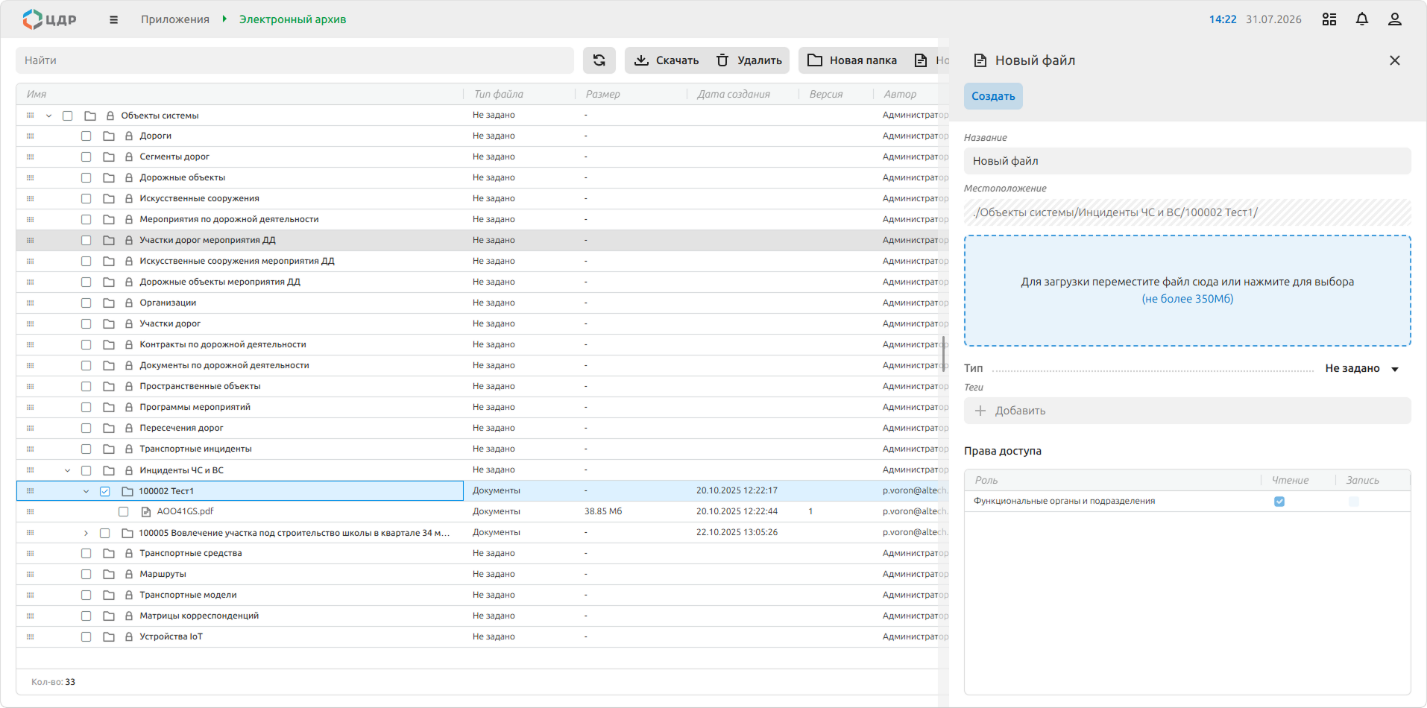The height and width of the screenshot is (708, 1427).
Task: Edit the Название field Новый файл
Action: click(x=1187, y=161)
